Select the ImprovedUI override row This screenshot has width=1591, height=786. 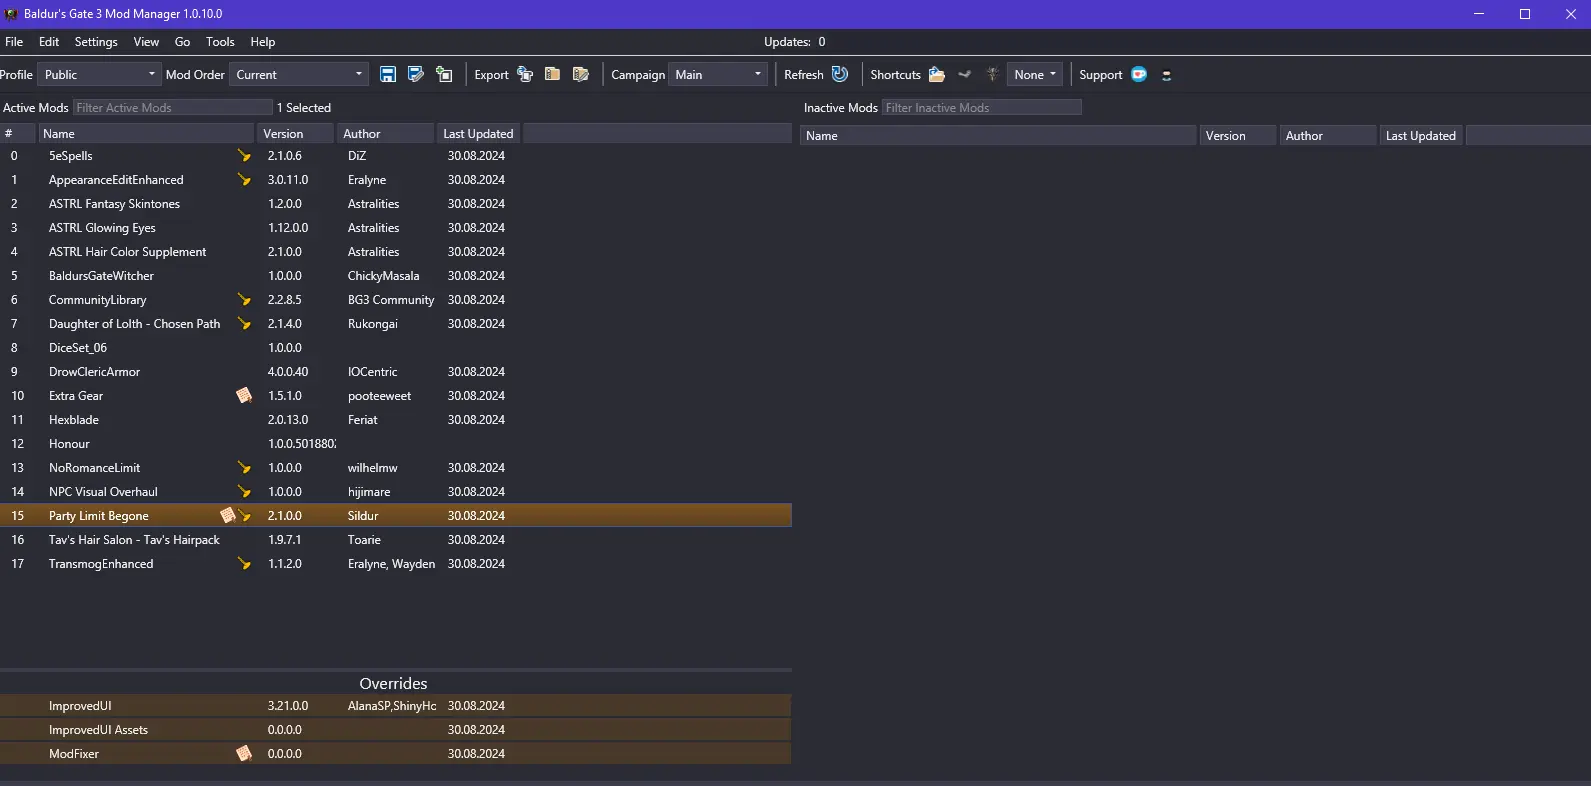click(x=396, y=706)
